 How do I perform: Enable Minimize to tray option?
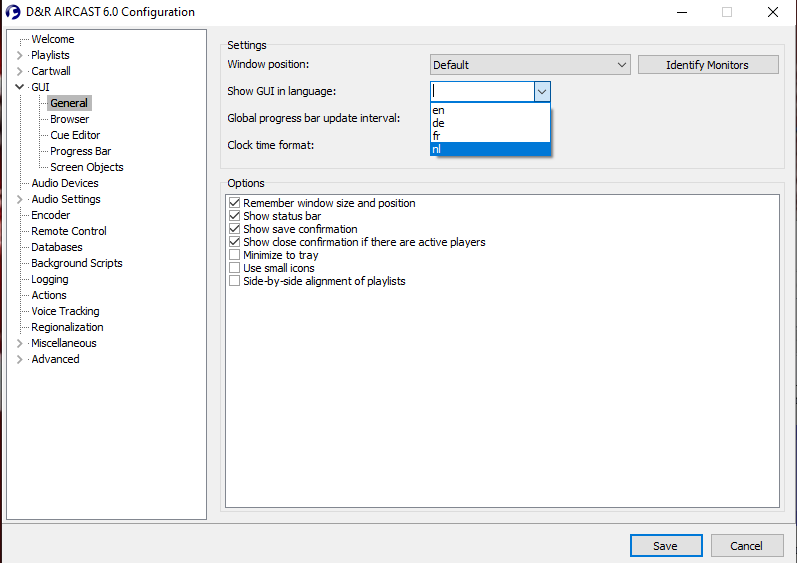point(235,255)
